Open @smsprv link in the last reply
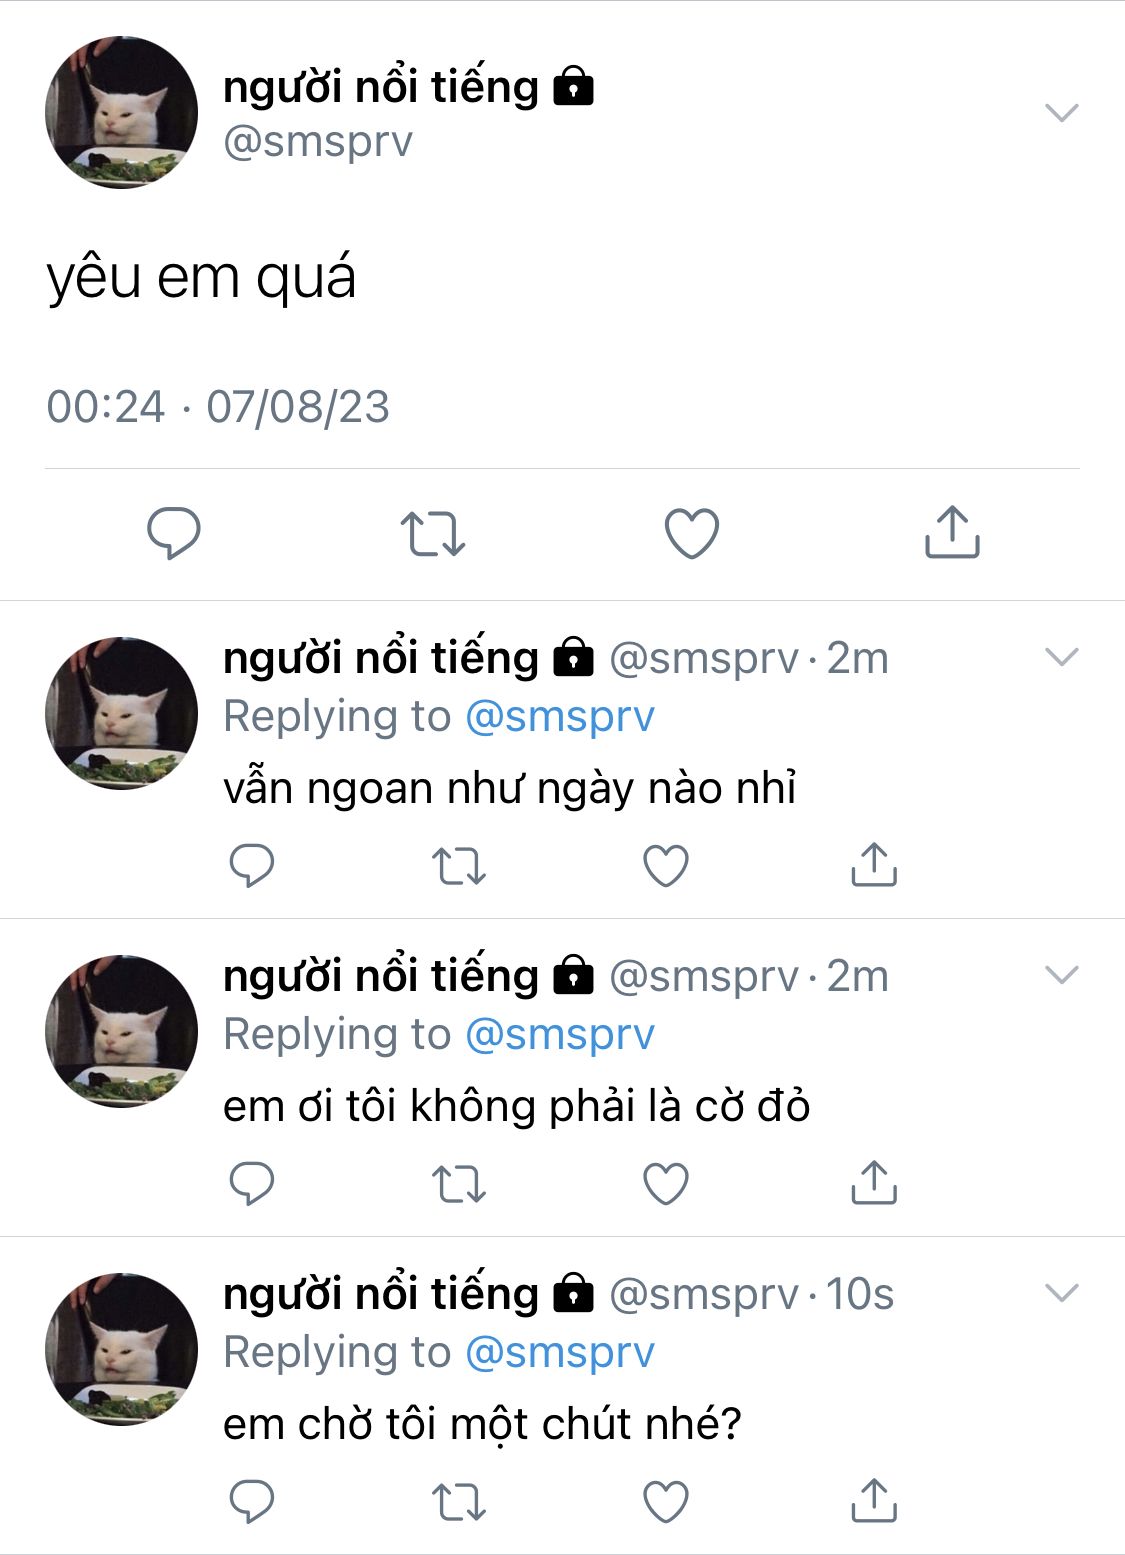This screenshot has width=1125, height=1555. click(560, 1352)
